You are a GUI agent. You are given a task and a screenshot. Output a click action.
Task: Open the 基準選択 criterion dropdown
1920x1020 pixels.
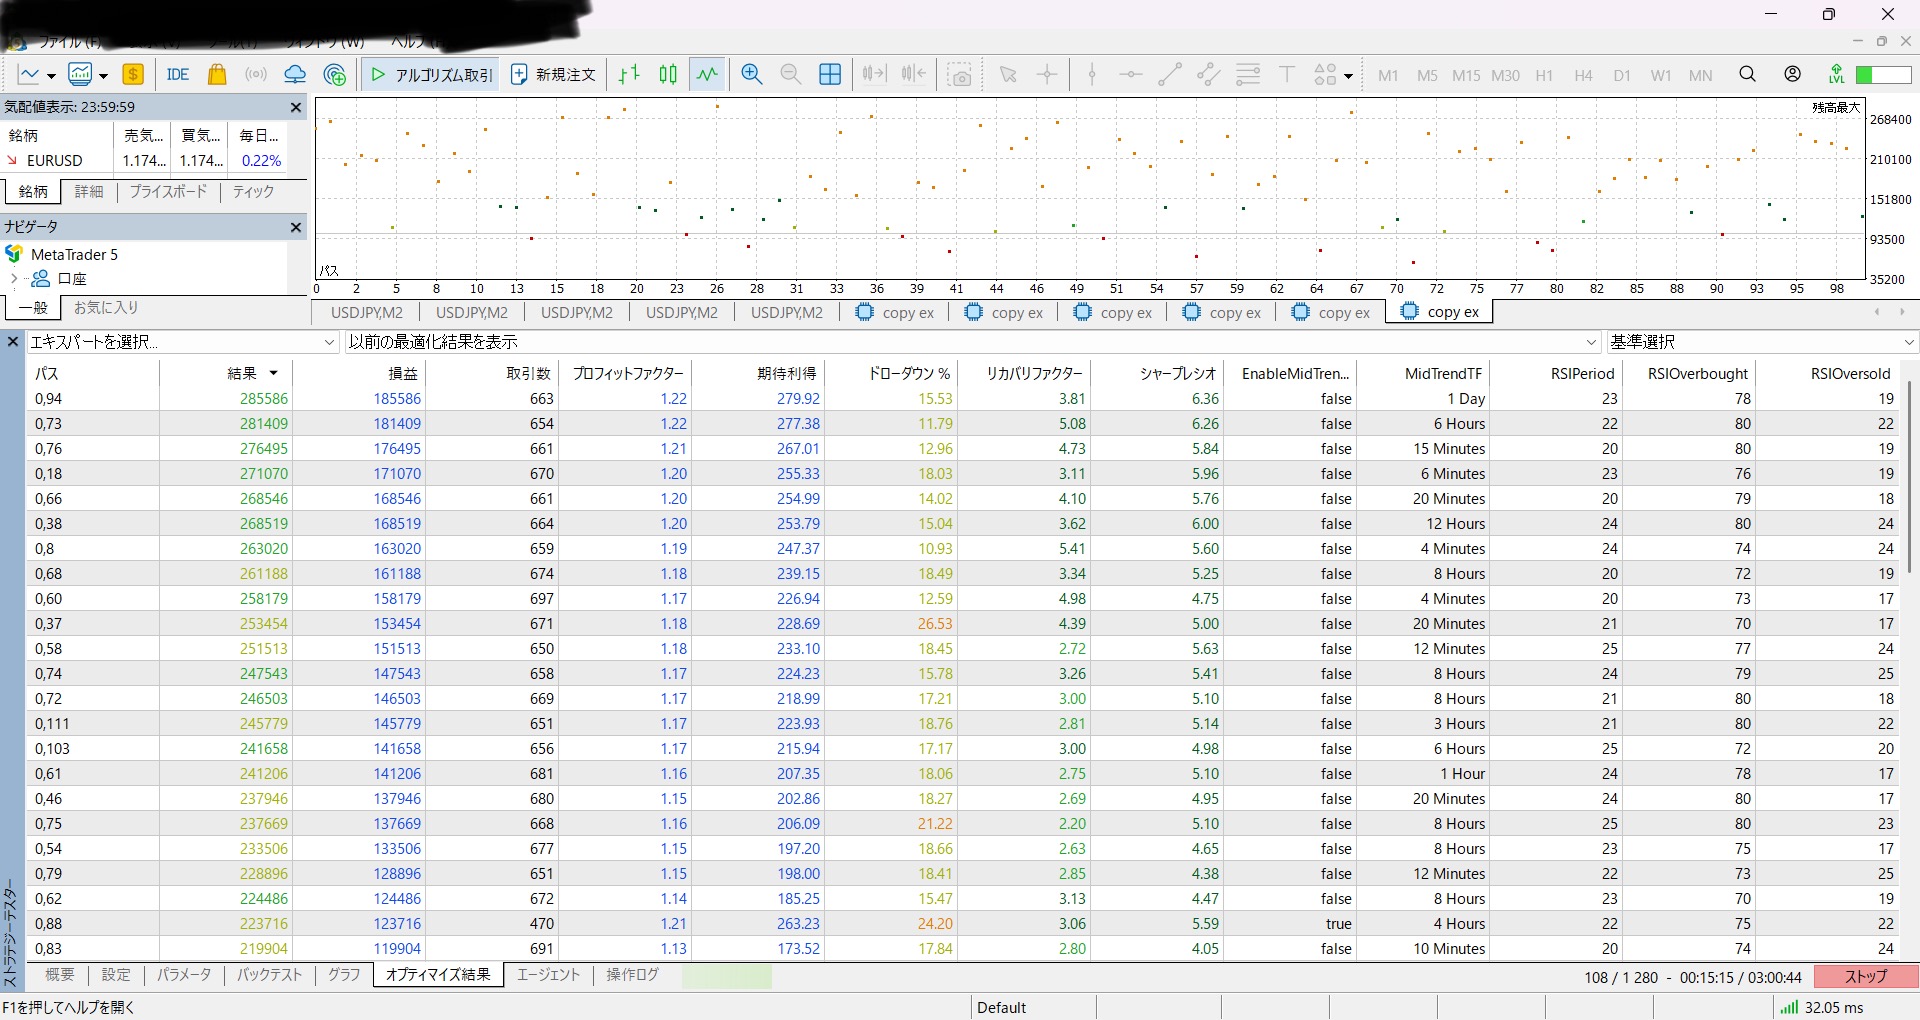coord(1762,342)
